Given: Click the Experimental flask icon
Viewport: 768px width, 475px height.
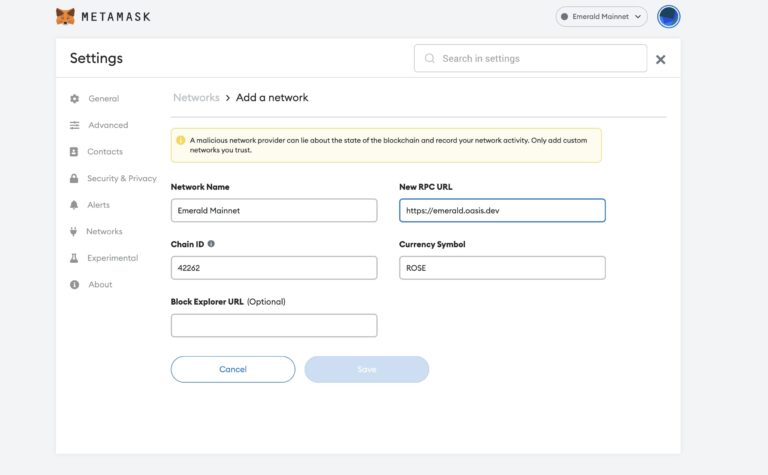Looking at the screenshot, I should tap(74, 258).
